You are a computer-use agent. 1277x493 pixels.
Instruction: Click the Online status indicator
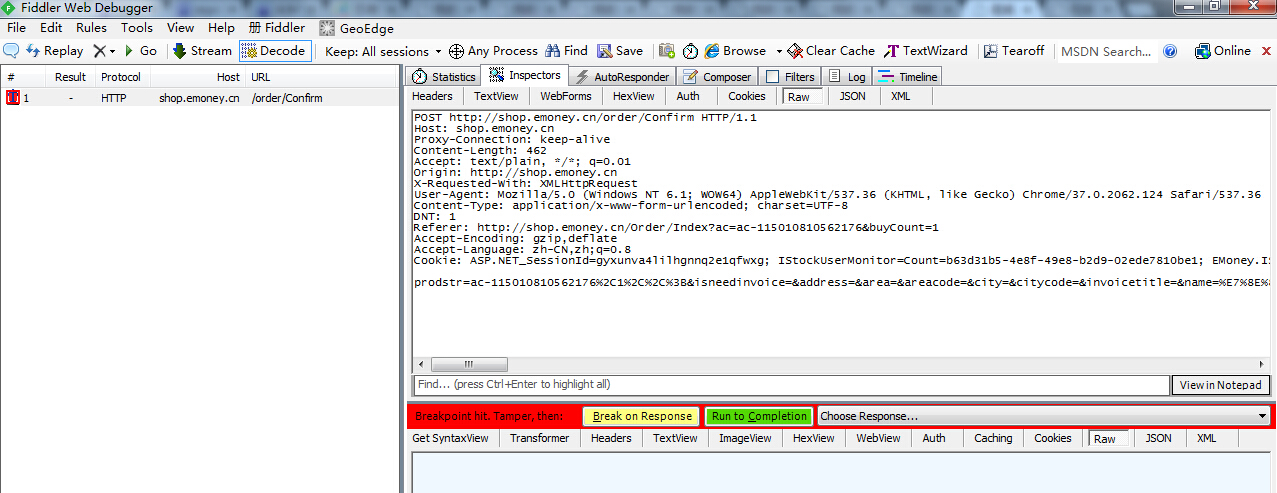coord(1222,51)
